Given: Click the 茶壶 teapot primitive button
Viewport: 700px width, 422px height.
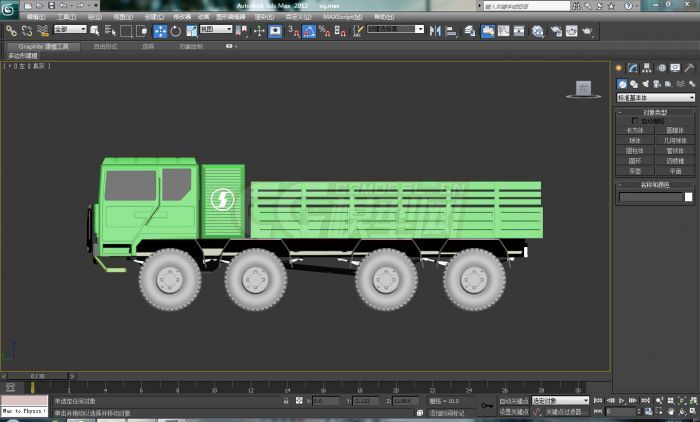Looking at the screenshot, I should point(635,171).
